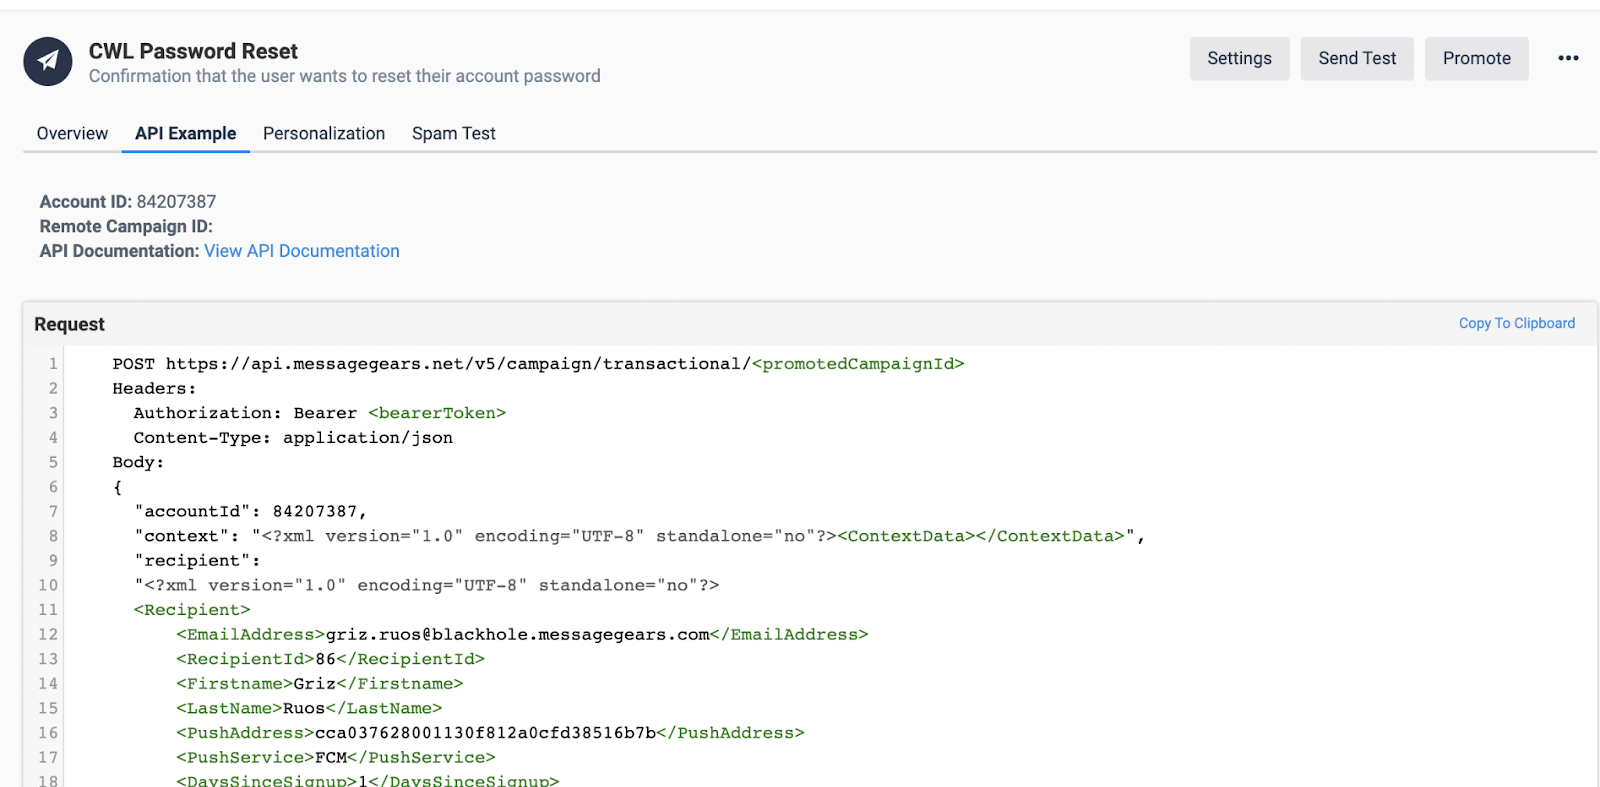The image size is (1600, 787).
Task: Open the Personalization tab
Action: 324,133
